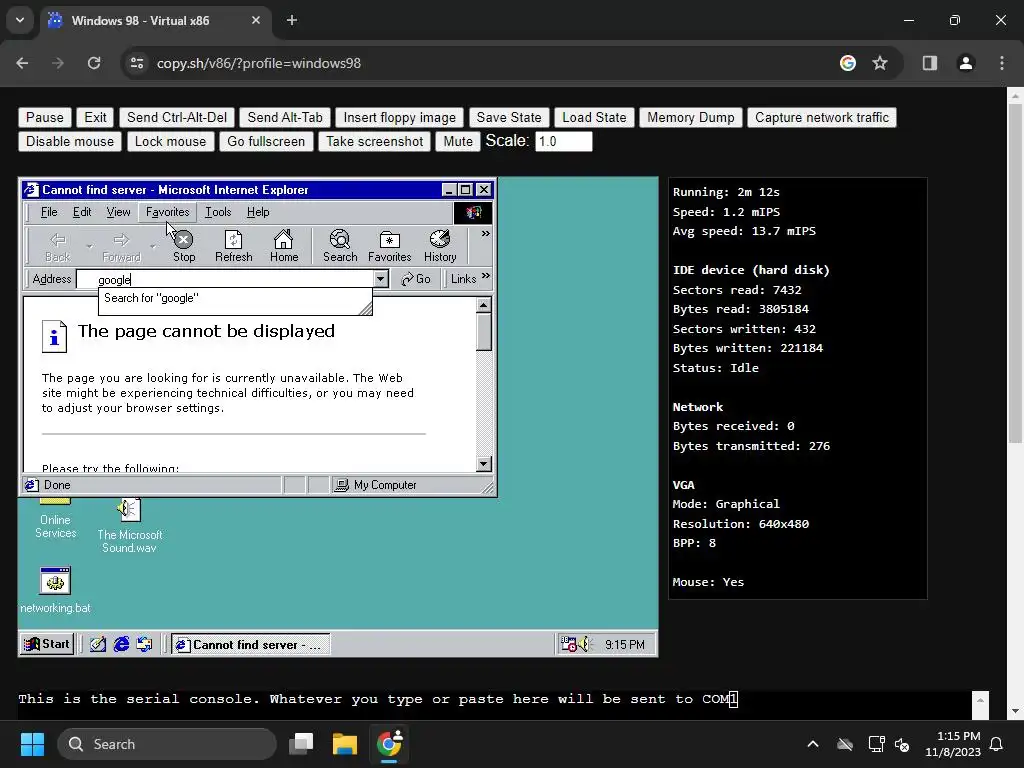This screenshot has width=1024, height=768.
Task: Open the Tools menu in IE
Action: [218, 212]
